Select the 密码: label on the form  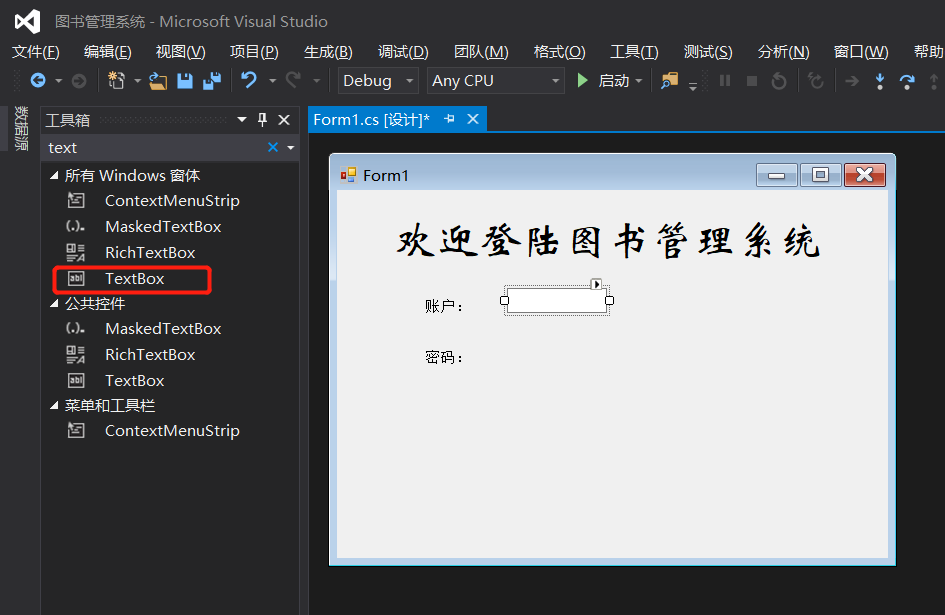click(444, 358)
